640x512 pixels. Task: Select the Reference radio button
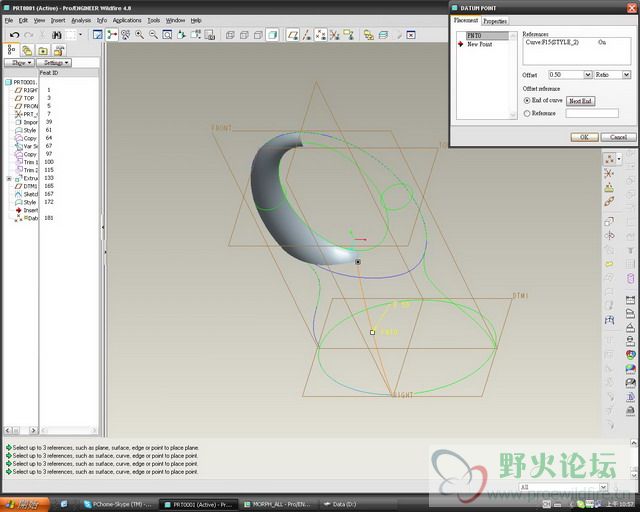coord(527,114)
